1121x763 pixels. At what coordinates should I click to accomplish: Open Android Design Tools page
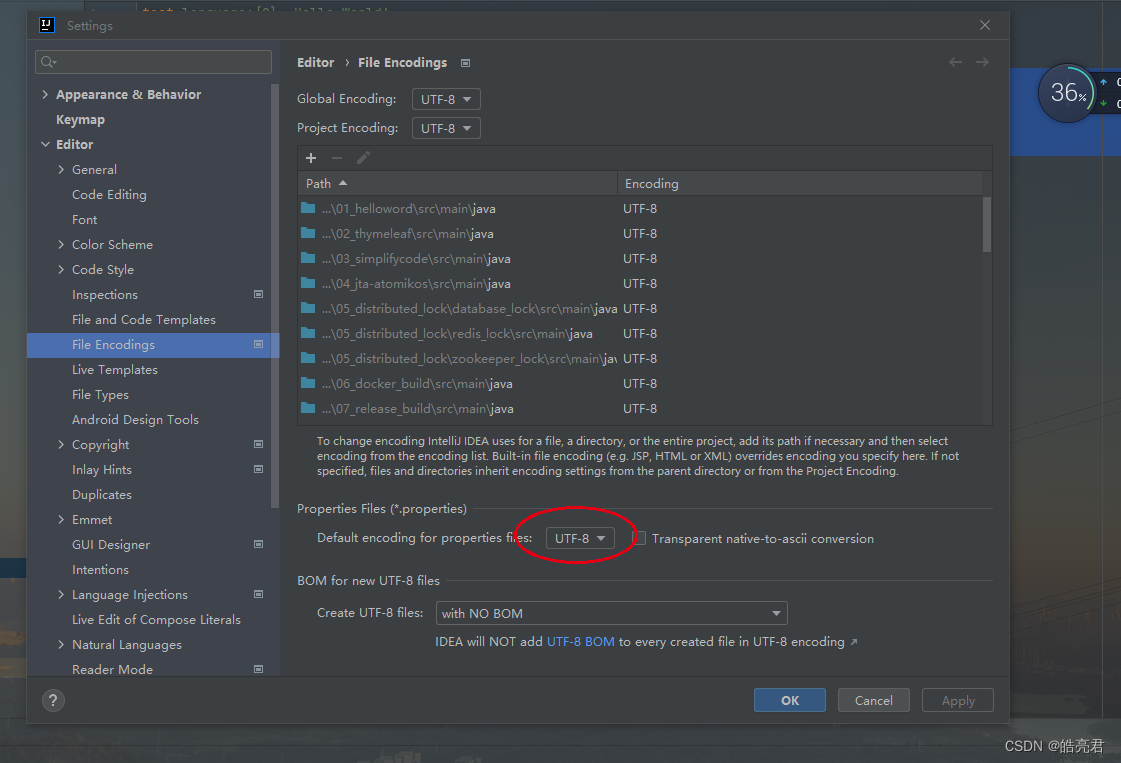(135, 420)
